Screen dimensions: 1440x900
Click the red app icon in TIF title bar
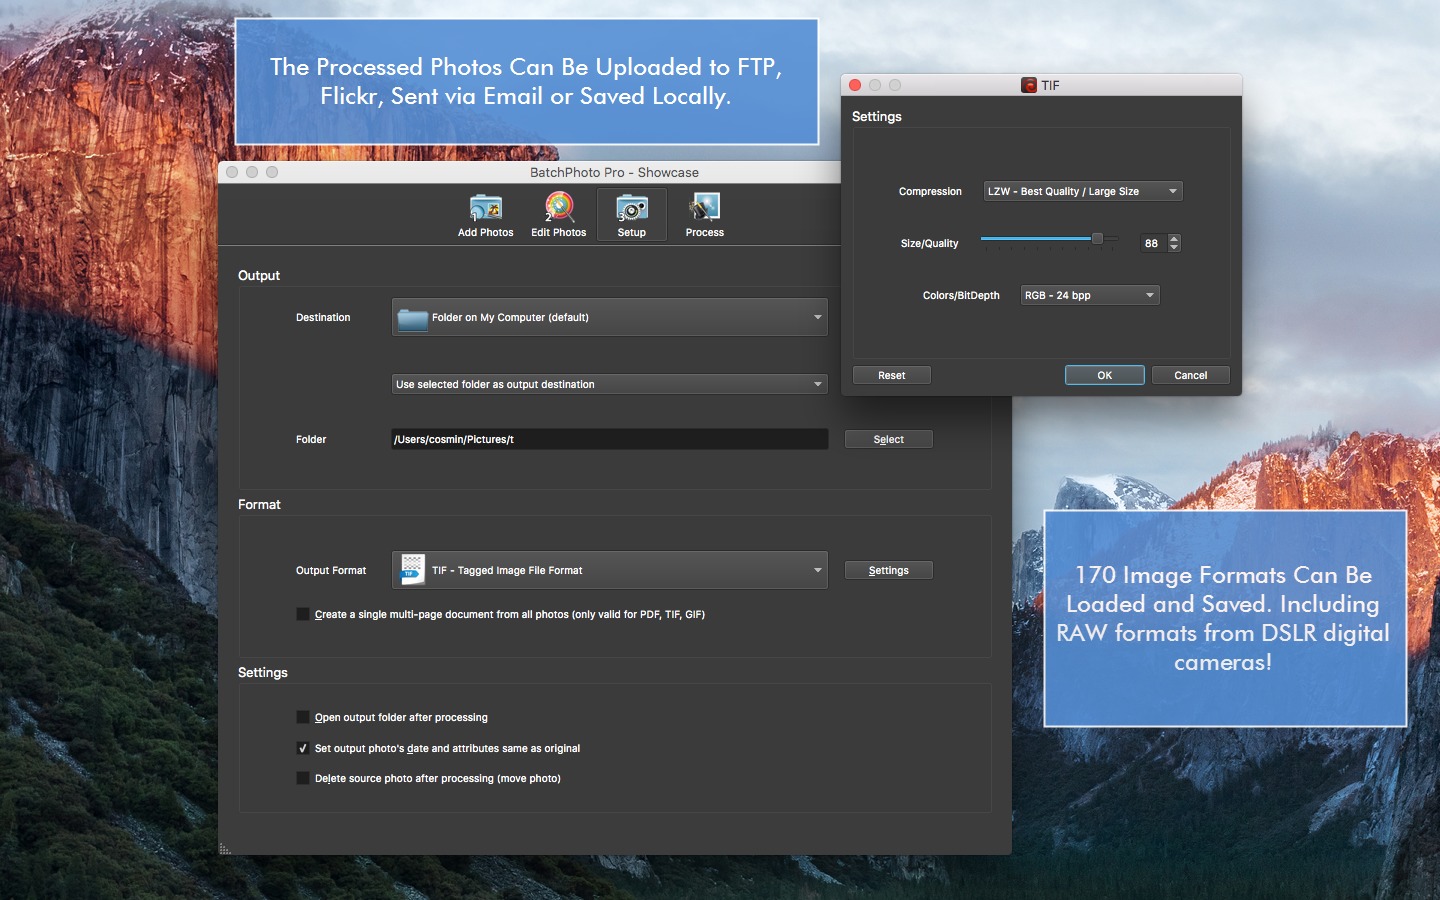[x=1028, y=86]
